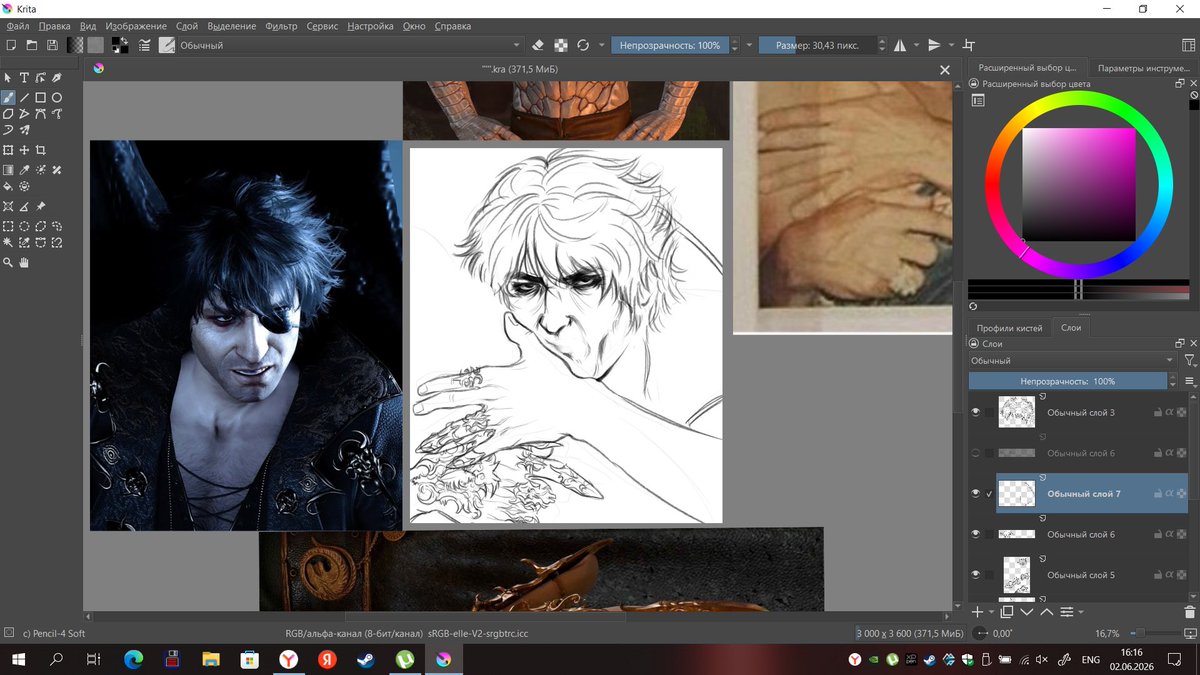The height and width of the screenshot is (675, 1200).
Task: Click the wrap-around mode toolbar icon
Action: point(968,45)
